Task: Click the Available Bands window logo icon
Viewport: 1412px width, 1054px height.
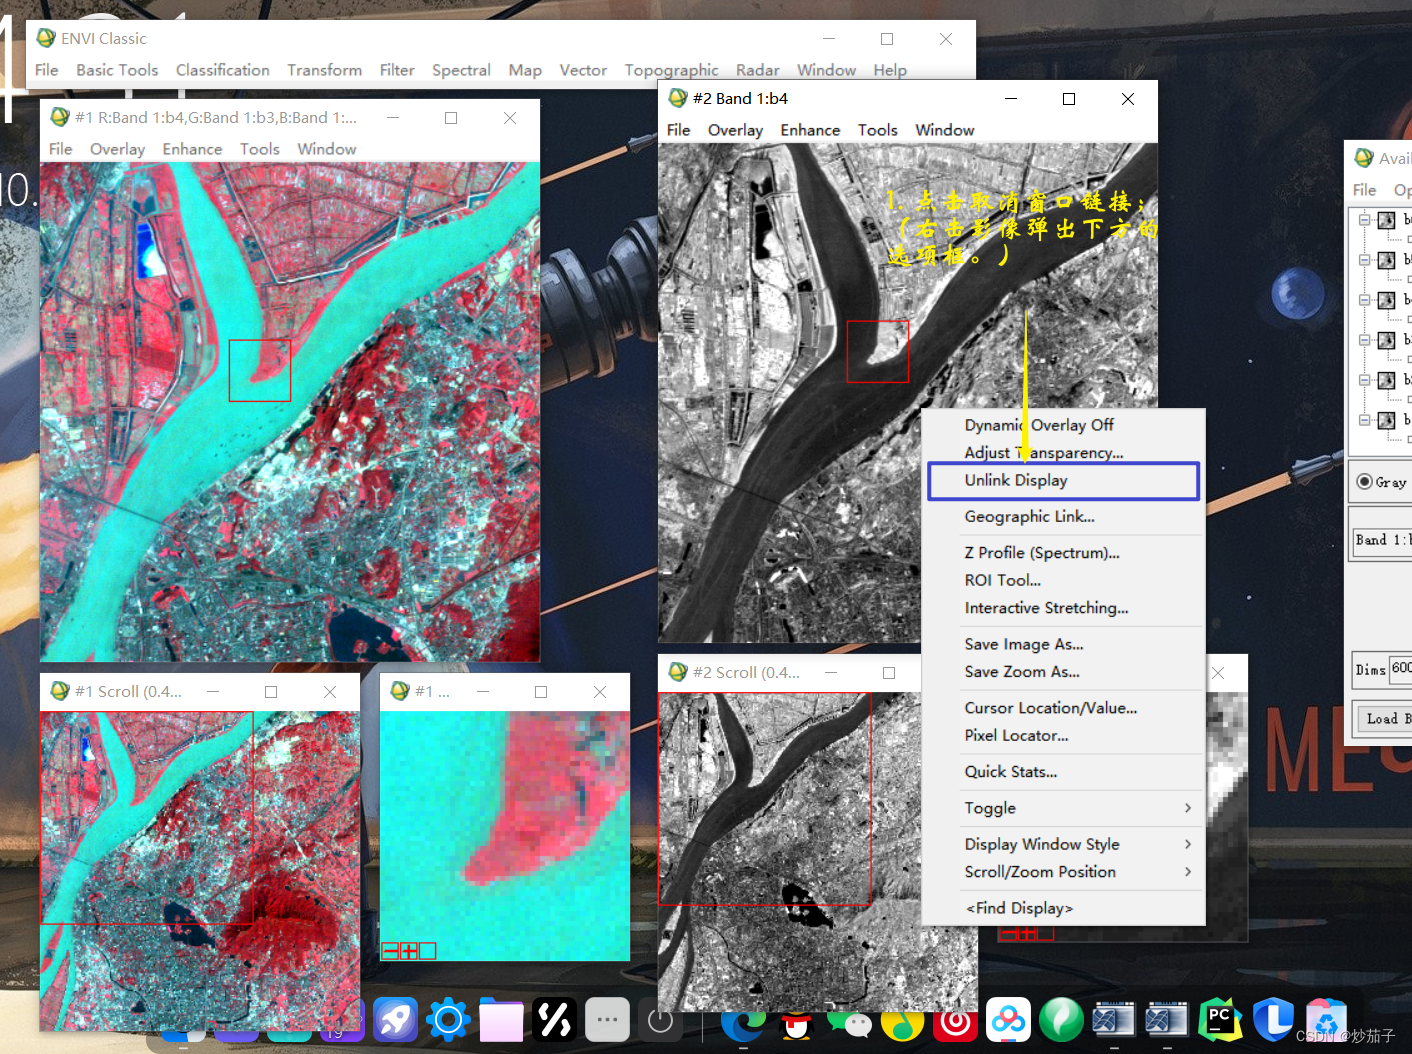Action: point(1364,158)
